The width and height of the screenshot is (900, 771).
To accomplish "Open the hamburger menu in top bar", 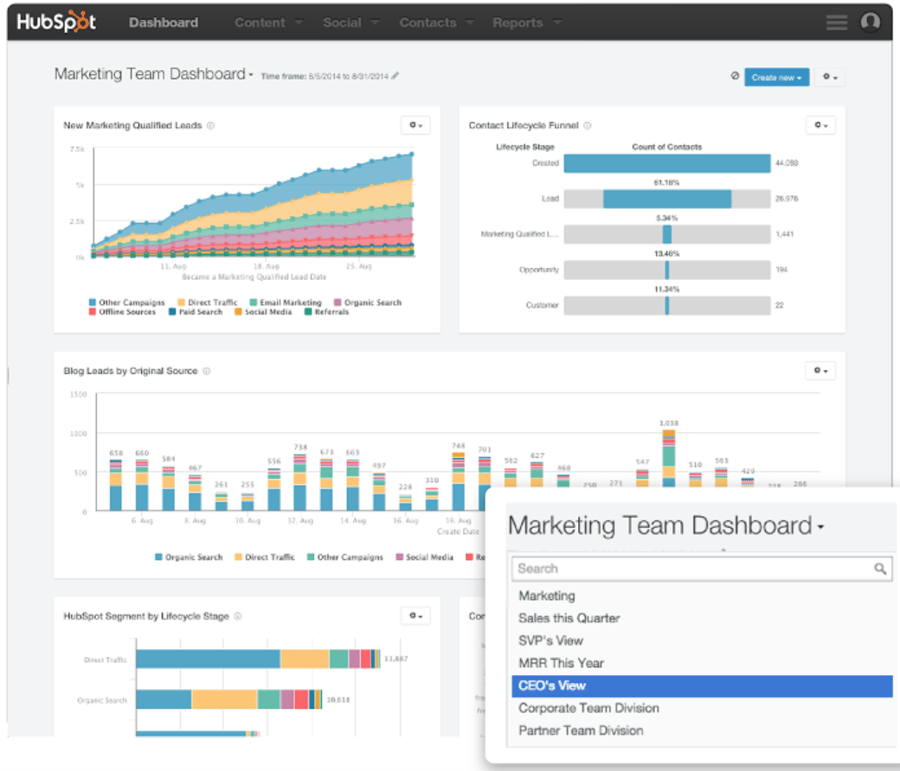I will (x=836, y=21).
